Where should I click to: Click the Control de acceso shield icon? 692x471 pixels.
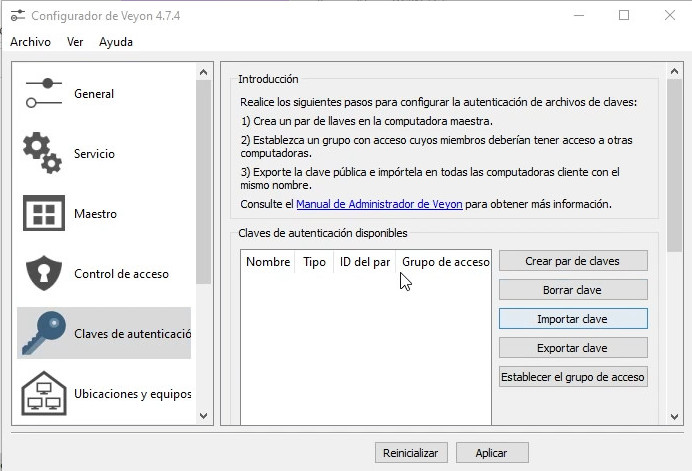[44, 273]
